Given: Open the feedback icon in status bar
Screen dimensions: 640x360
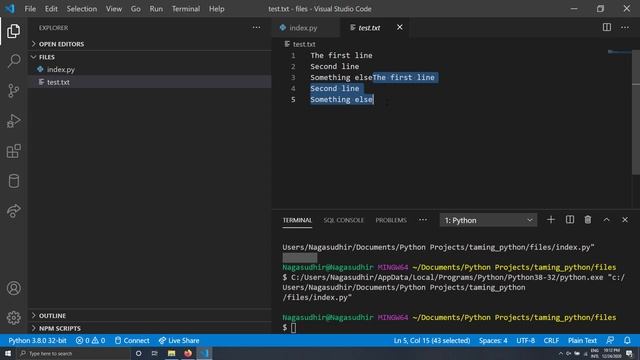Looking at the screenshot, I should [x=610, y=340].
